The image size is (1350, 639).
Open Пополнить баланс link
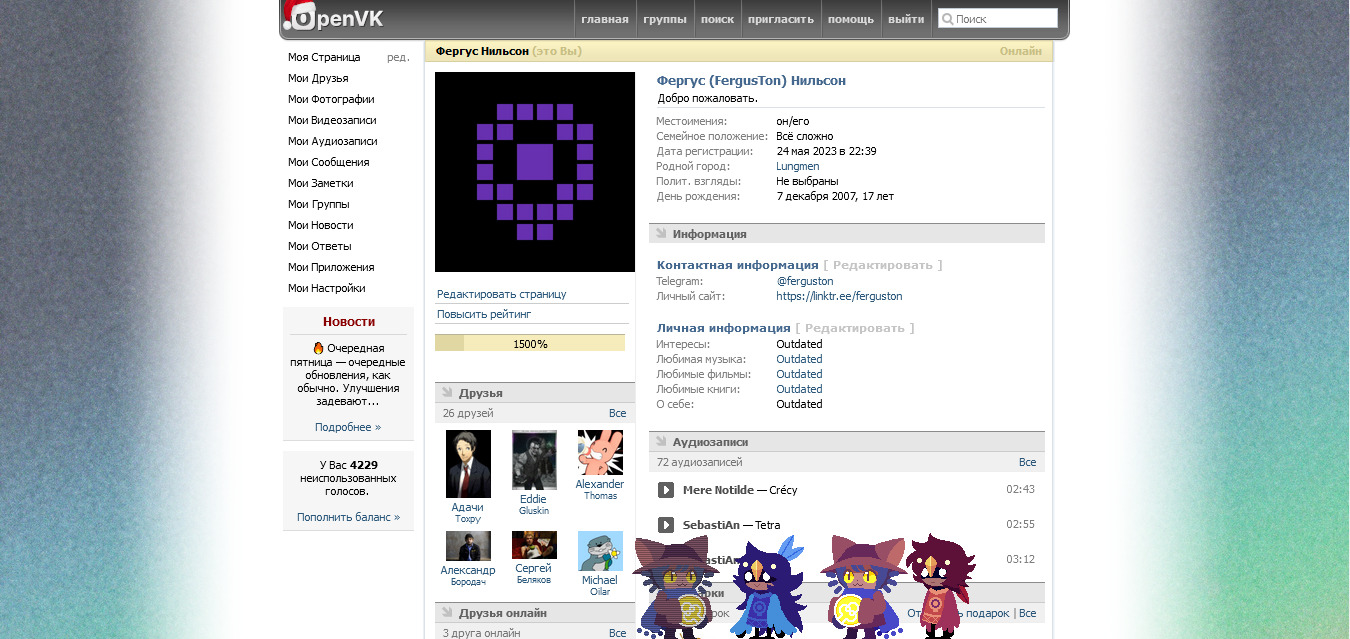click(x=348, y=517)
